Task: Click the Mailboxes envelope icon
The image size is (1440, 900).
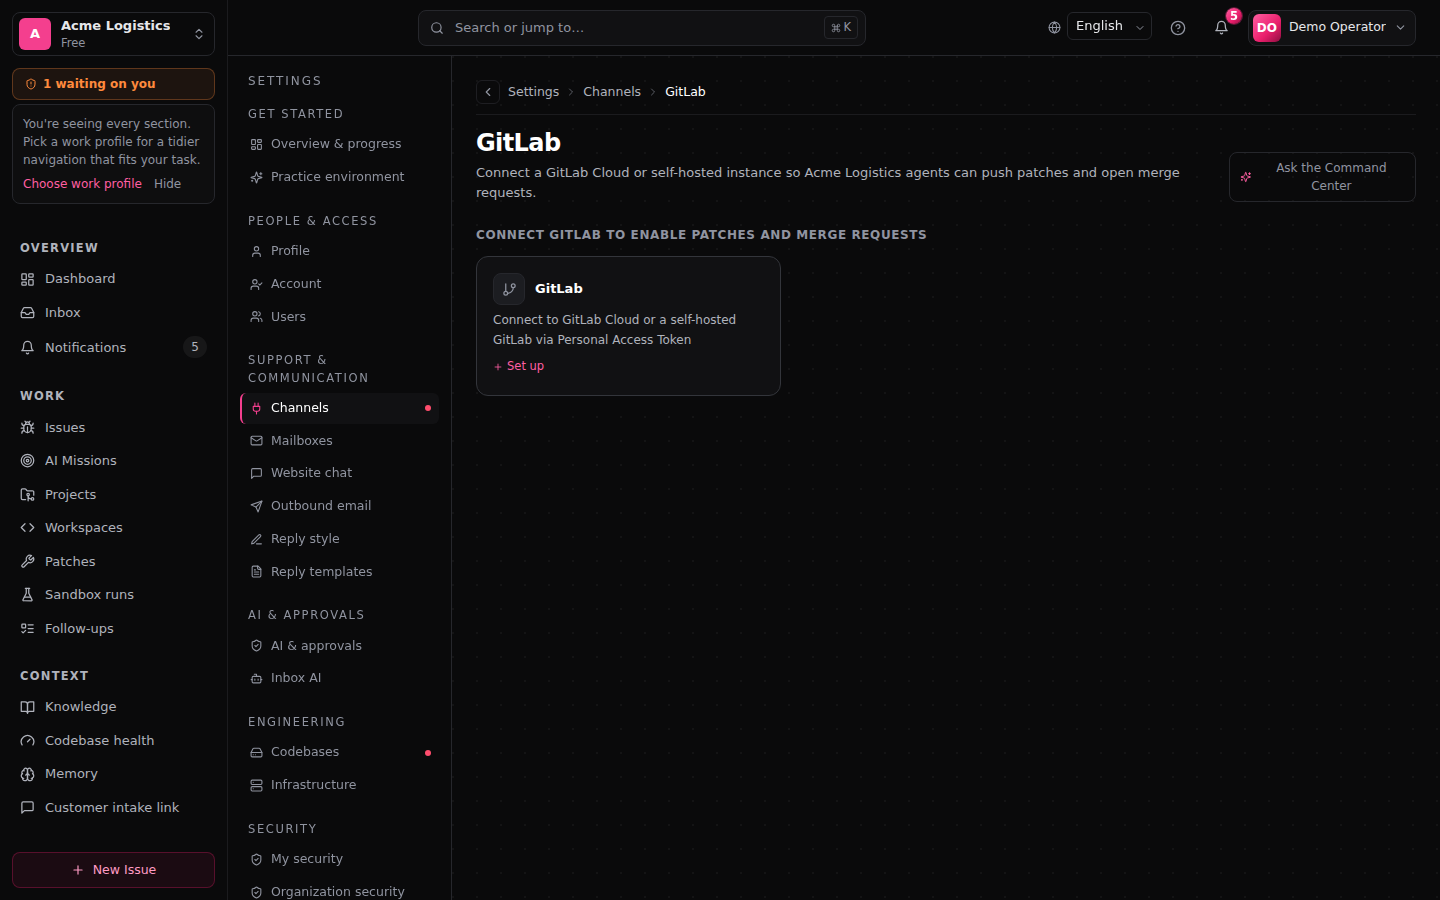Action: point(257,441)
